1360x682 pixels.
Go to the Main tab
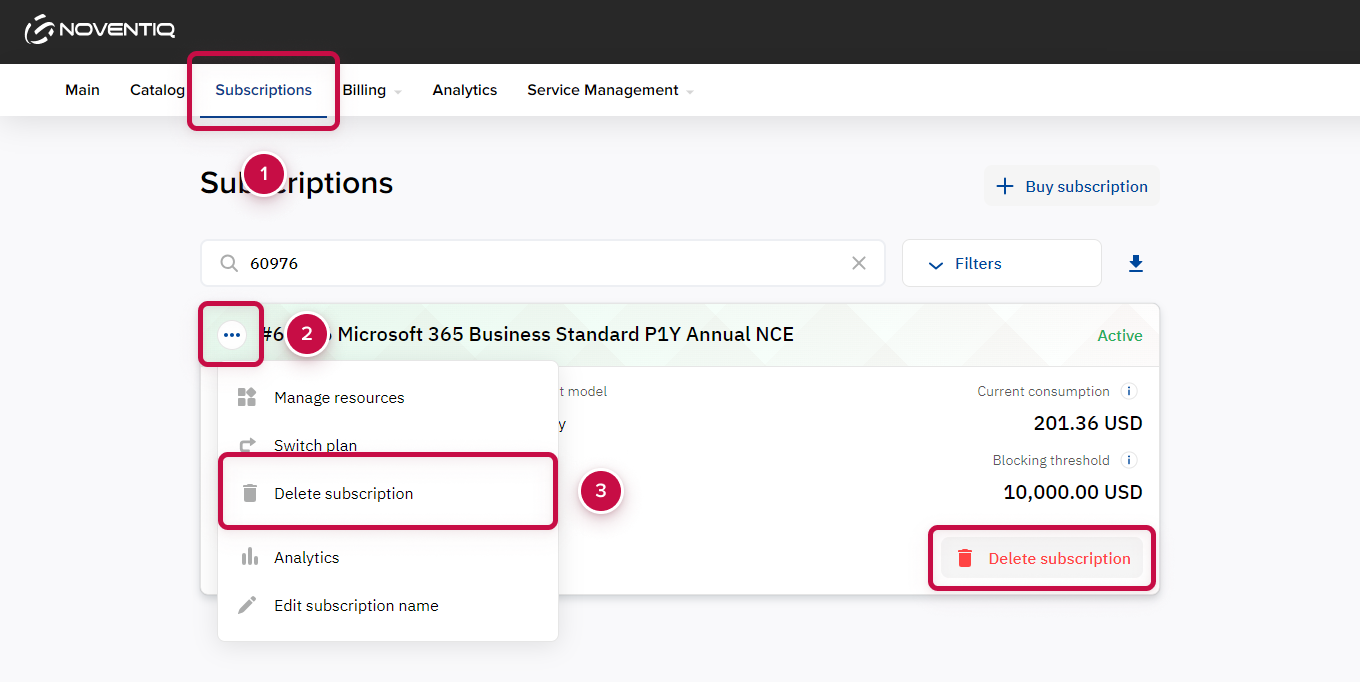[82, 90]
